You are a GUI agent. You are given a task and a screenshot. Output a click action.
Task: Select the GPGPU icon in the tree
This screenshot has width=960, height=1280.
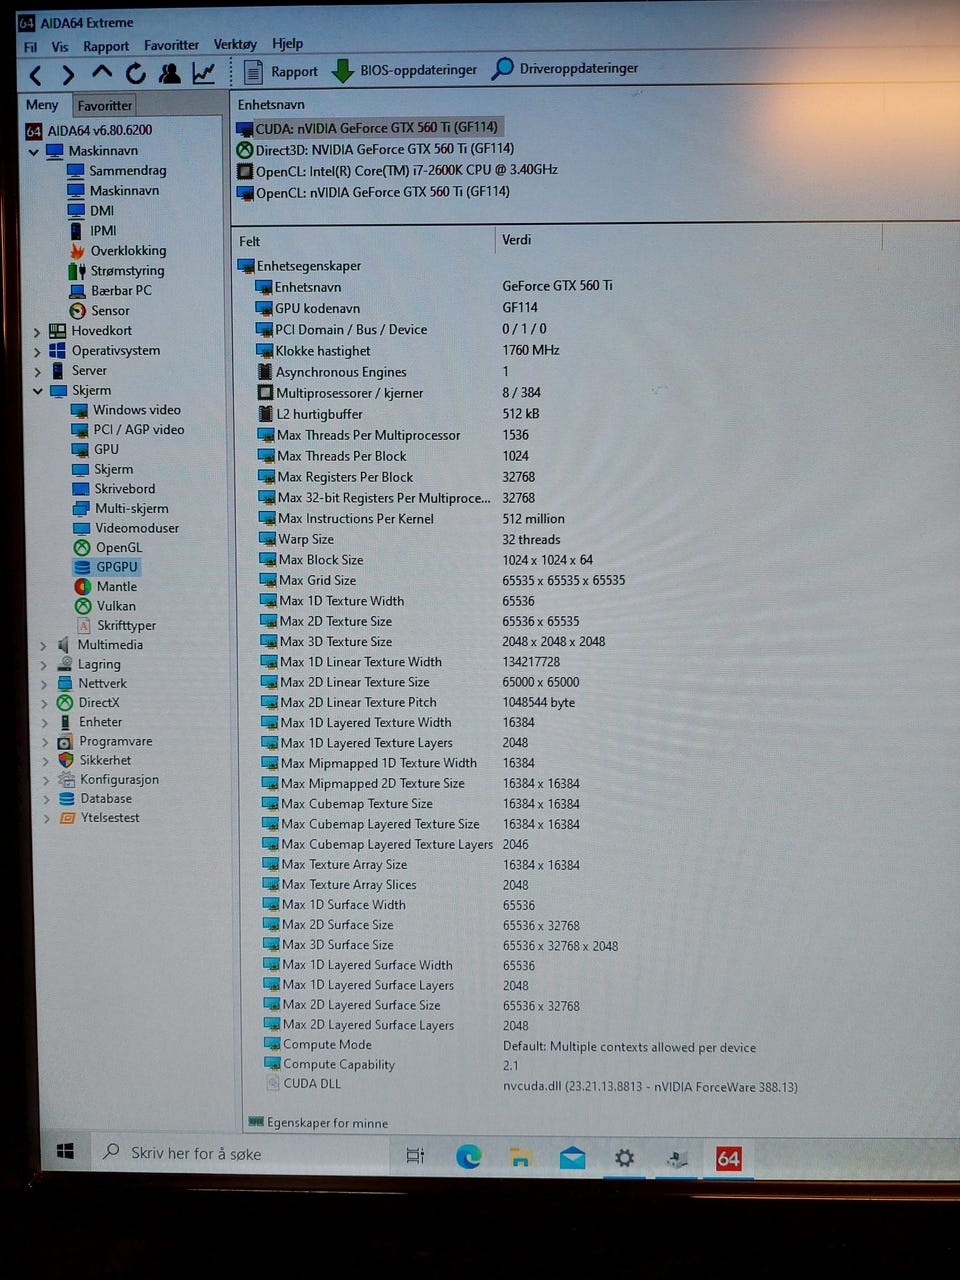click(x=82, y=567)
